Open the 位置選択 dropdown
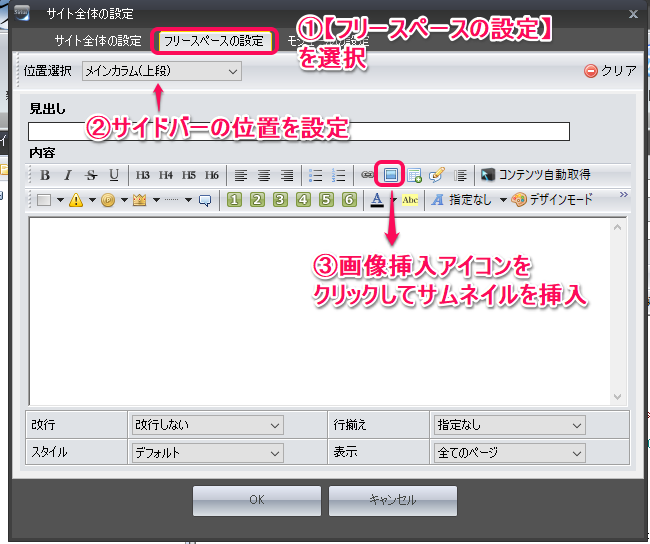 point(161,71)
